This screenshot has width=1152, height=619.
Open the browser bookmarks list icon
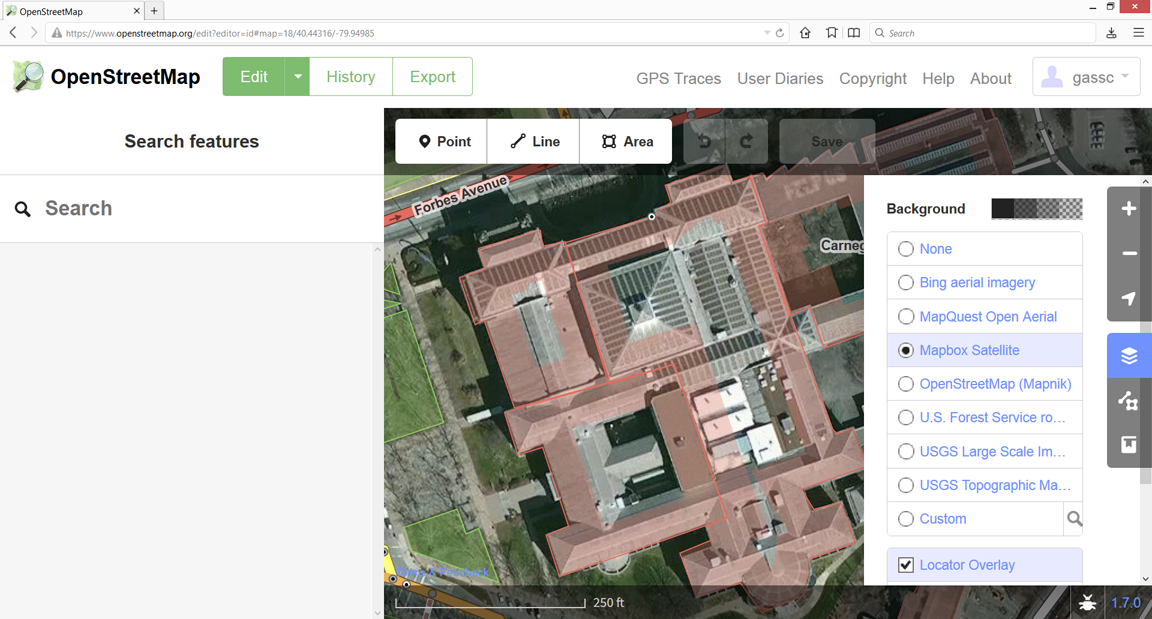(854, 33)
